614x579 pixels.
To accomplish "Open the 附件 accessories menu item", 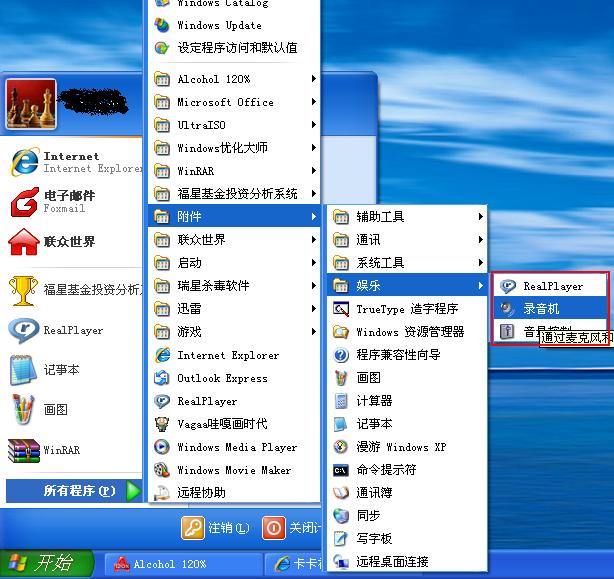I will coord(234,216).
